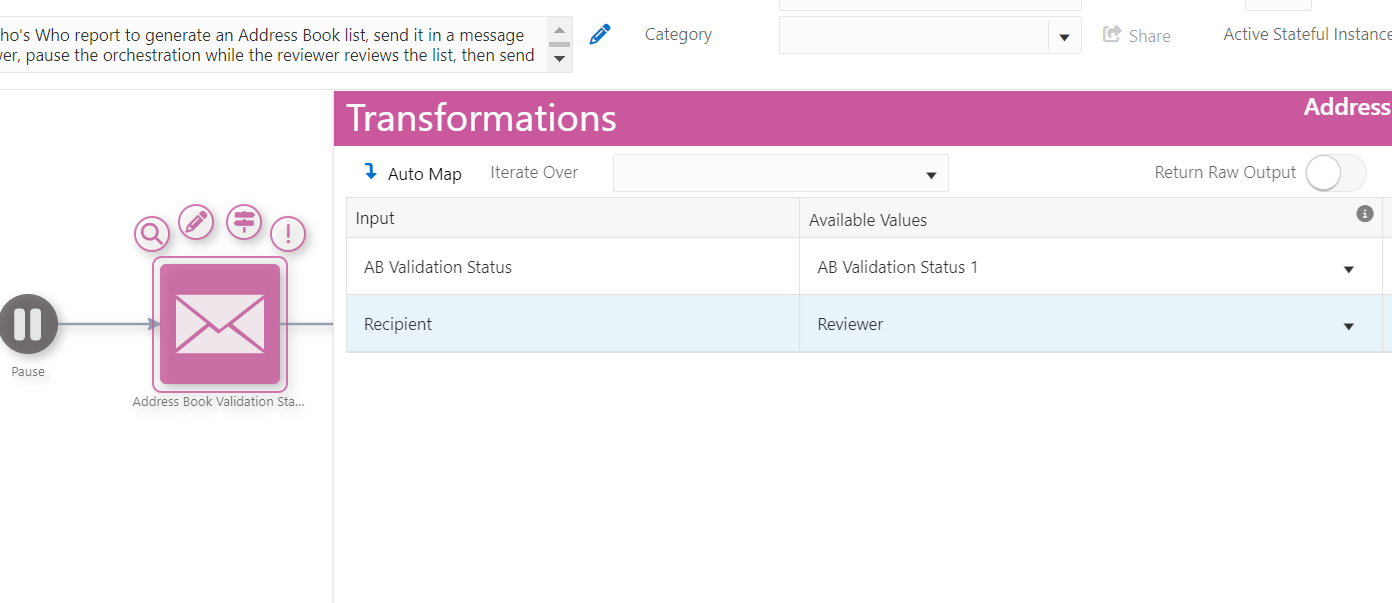Click the Recipient input cell
This screenshot has width=1392, height=603.
(573, 324)
